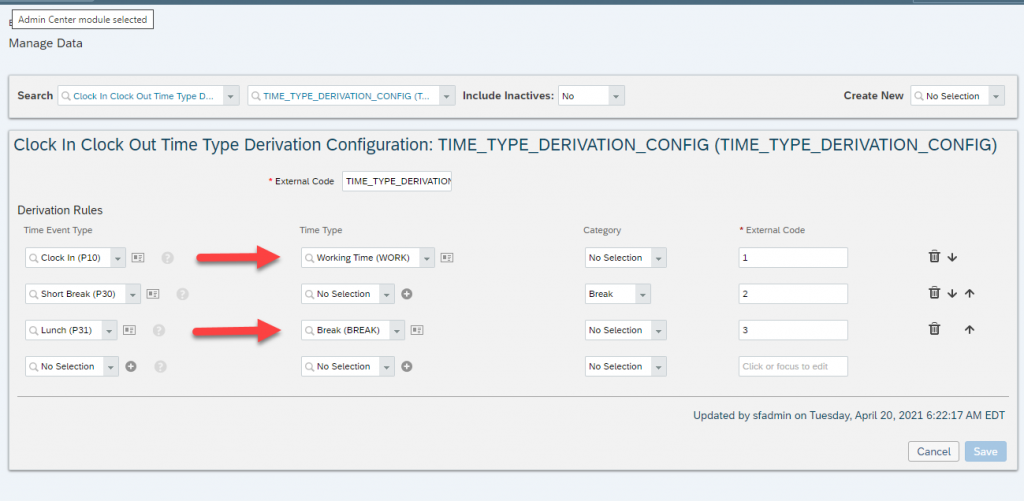
Task: Move the Short Break rule up
Action: (969, 294)
